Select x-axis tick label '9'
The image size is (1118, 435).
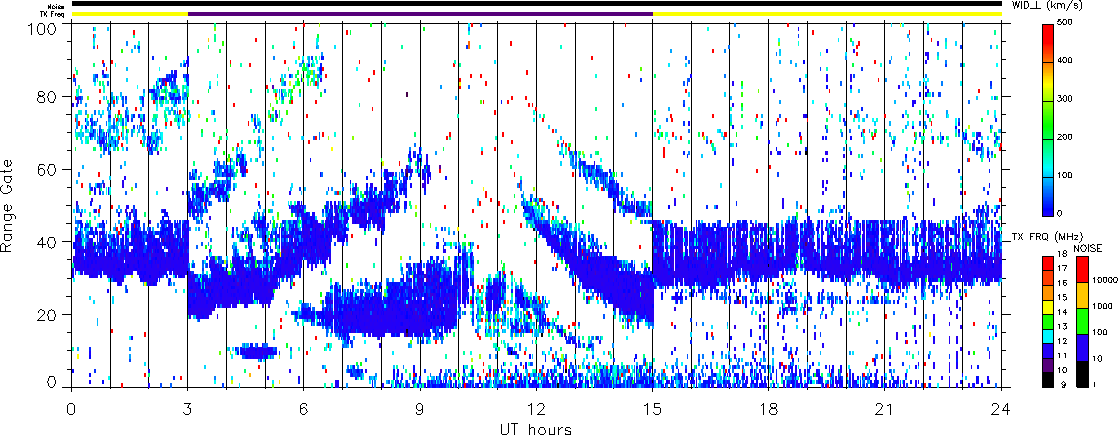click(420, 408)
